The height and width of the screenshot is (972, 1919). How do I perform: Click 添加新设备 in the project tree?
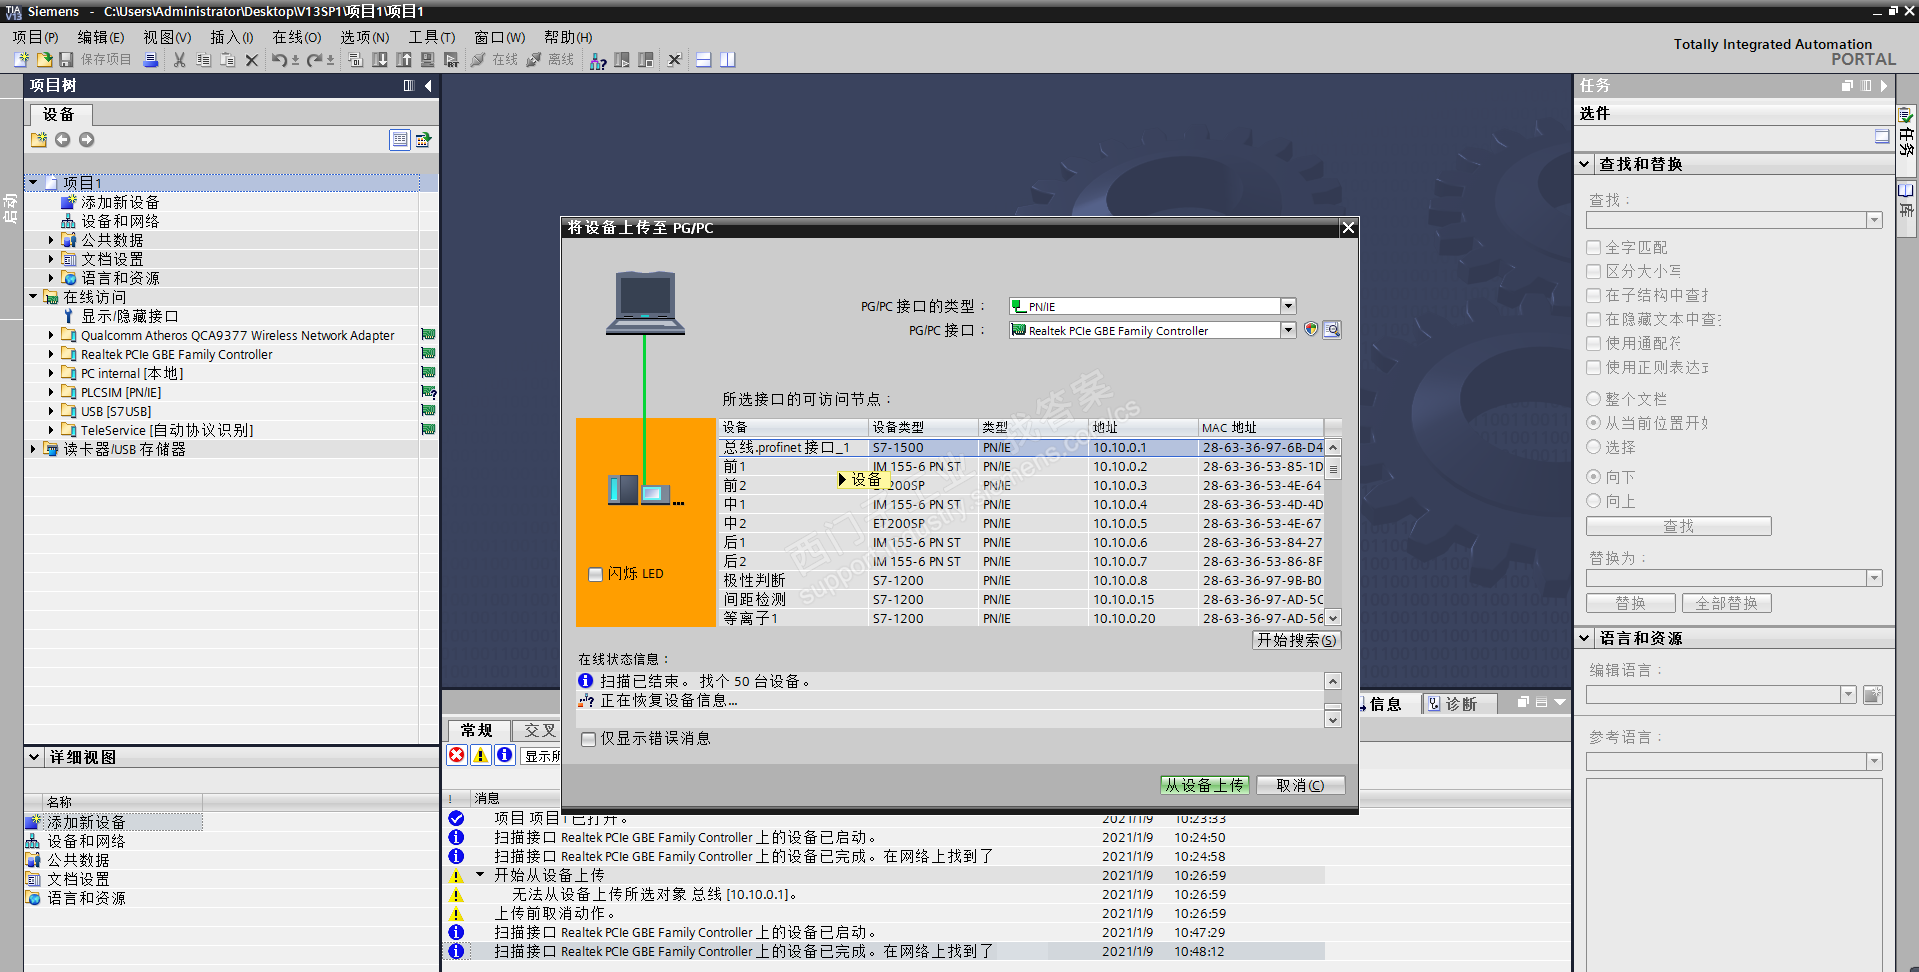120,202
